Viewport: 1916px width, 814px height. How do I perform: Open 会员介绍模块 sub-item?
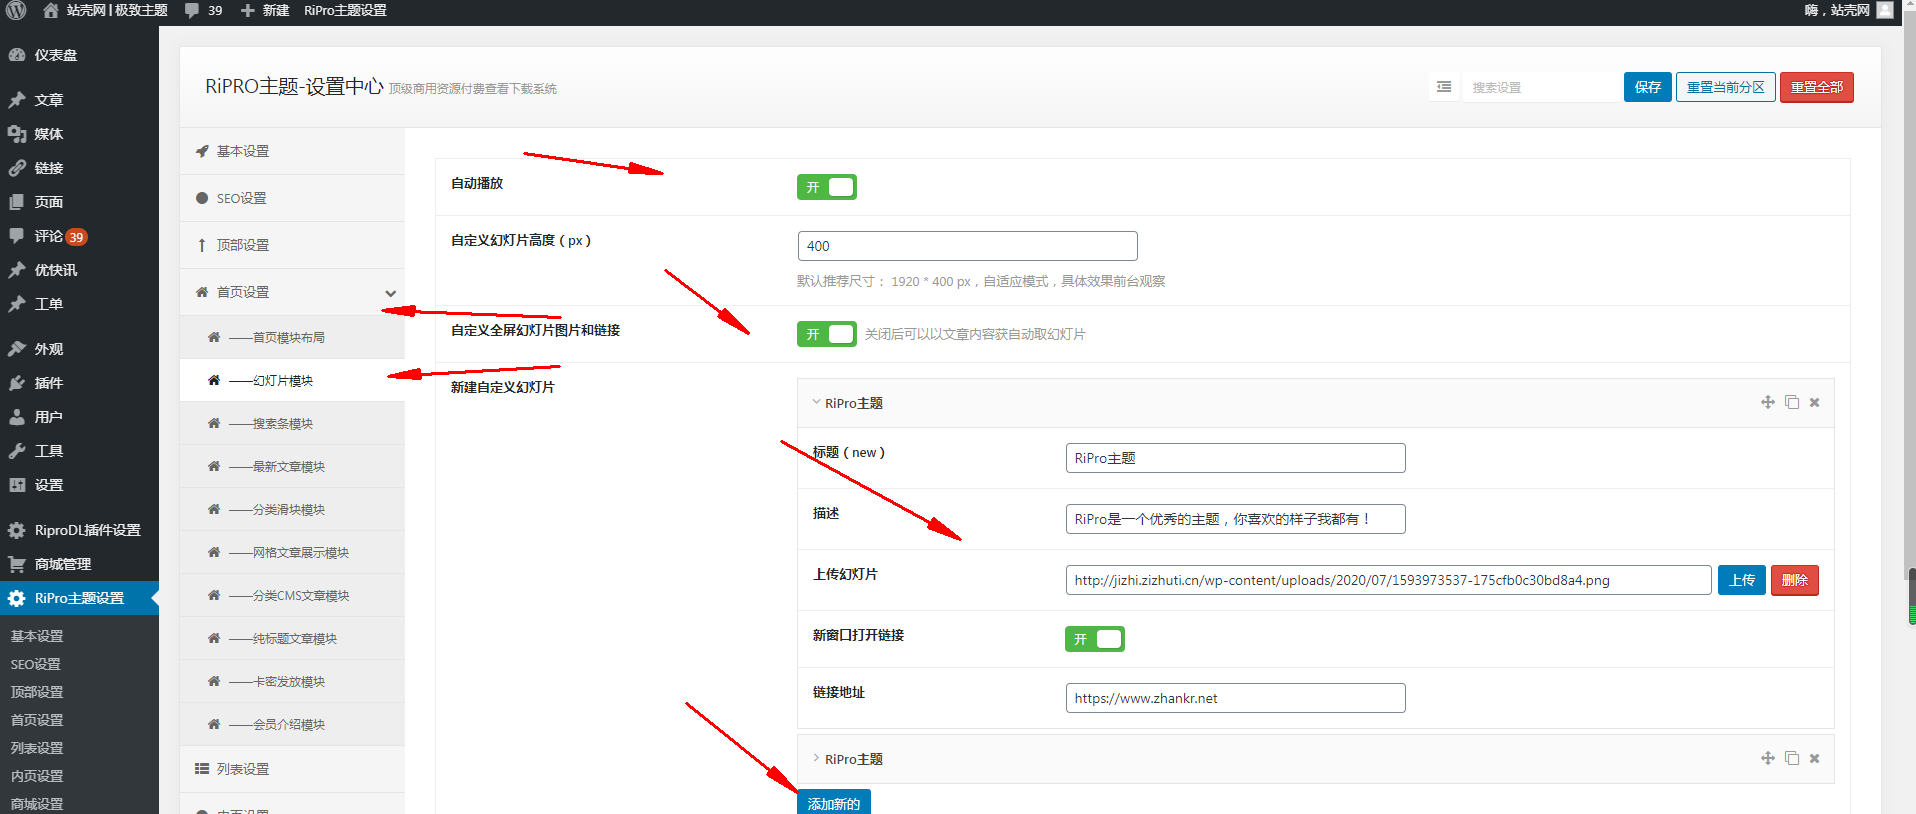point(292,724)
